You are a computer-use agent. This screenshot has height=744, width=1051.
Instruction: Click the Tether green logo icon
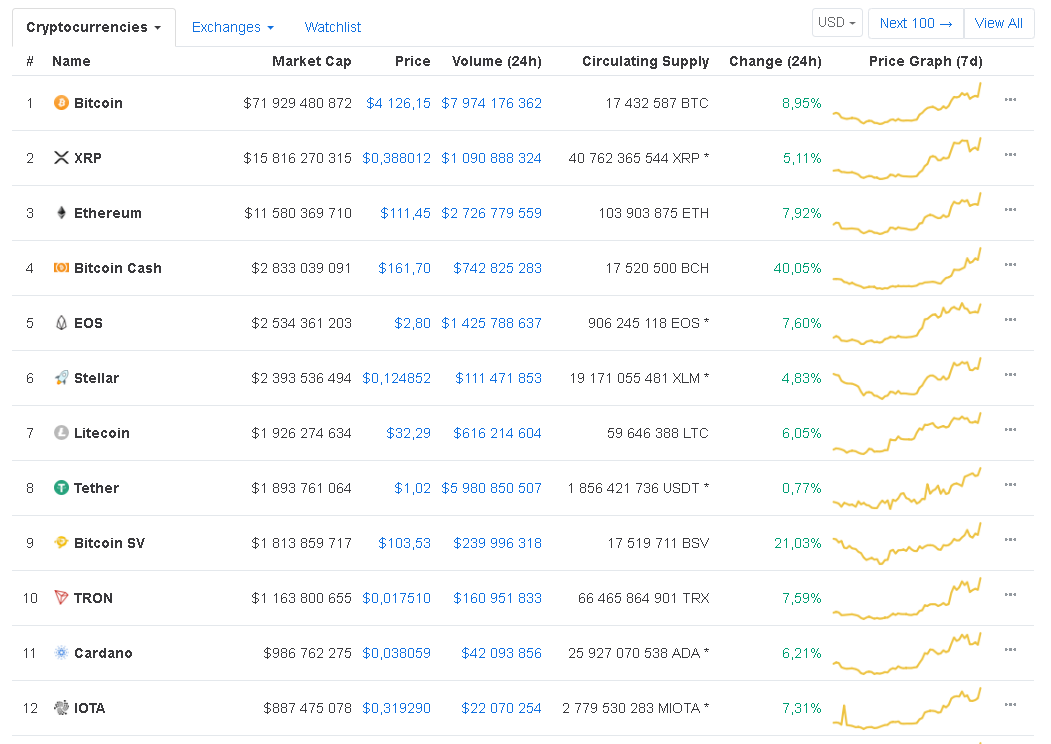pos(61,488)
